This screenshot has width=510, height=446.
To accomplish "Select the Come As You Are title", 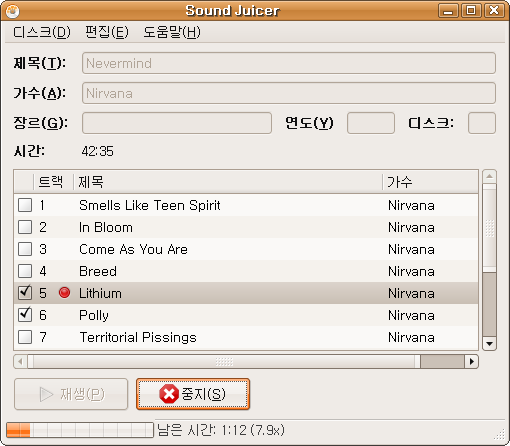I will pos(133,249).
